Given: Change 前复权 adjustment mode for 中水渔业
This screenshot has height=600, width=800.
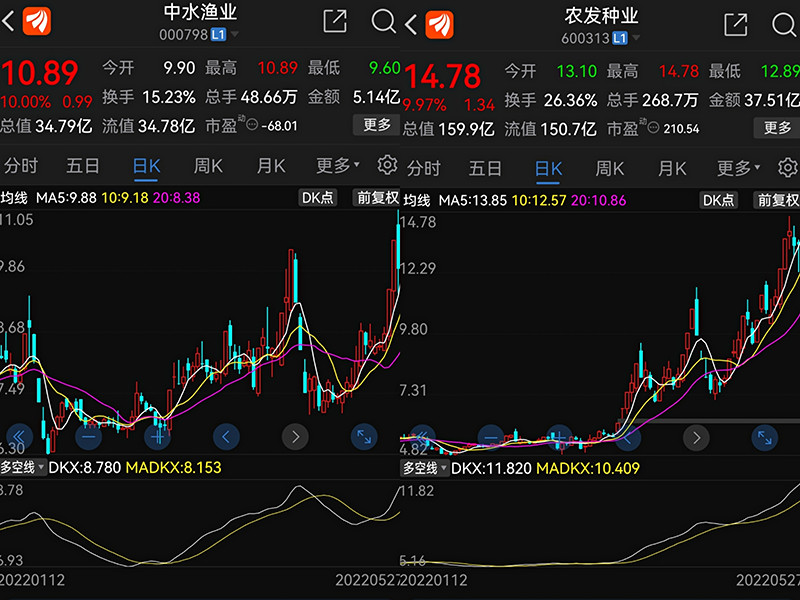Looking at the screenshot, I should coord(377,197).
